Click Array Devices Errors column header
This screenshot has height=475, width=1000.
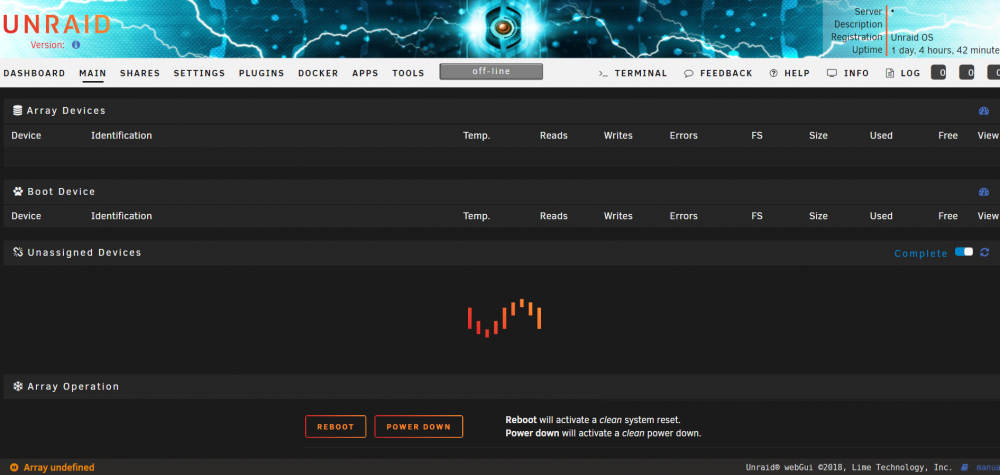pos(683,135)
